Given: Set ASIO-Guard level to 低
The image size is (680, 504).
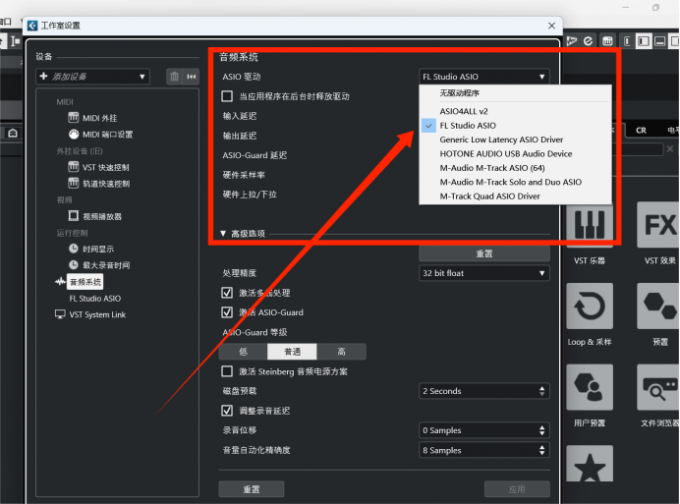Looking at the screenshot, I should [243, 352].
